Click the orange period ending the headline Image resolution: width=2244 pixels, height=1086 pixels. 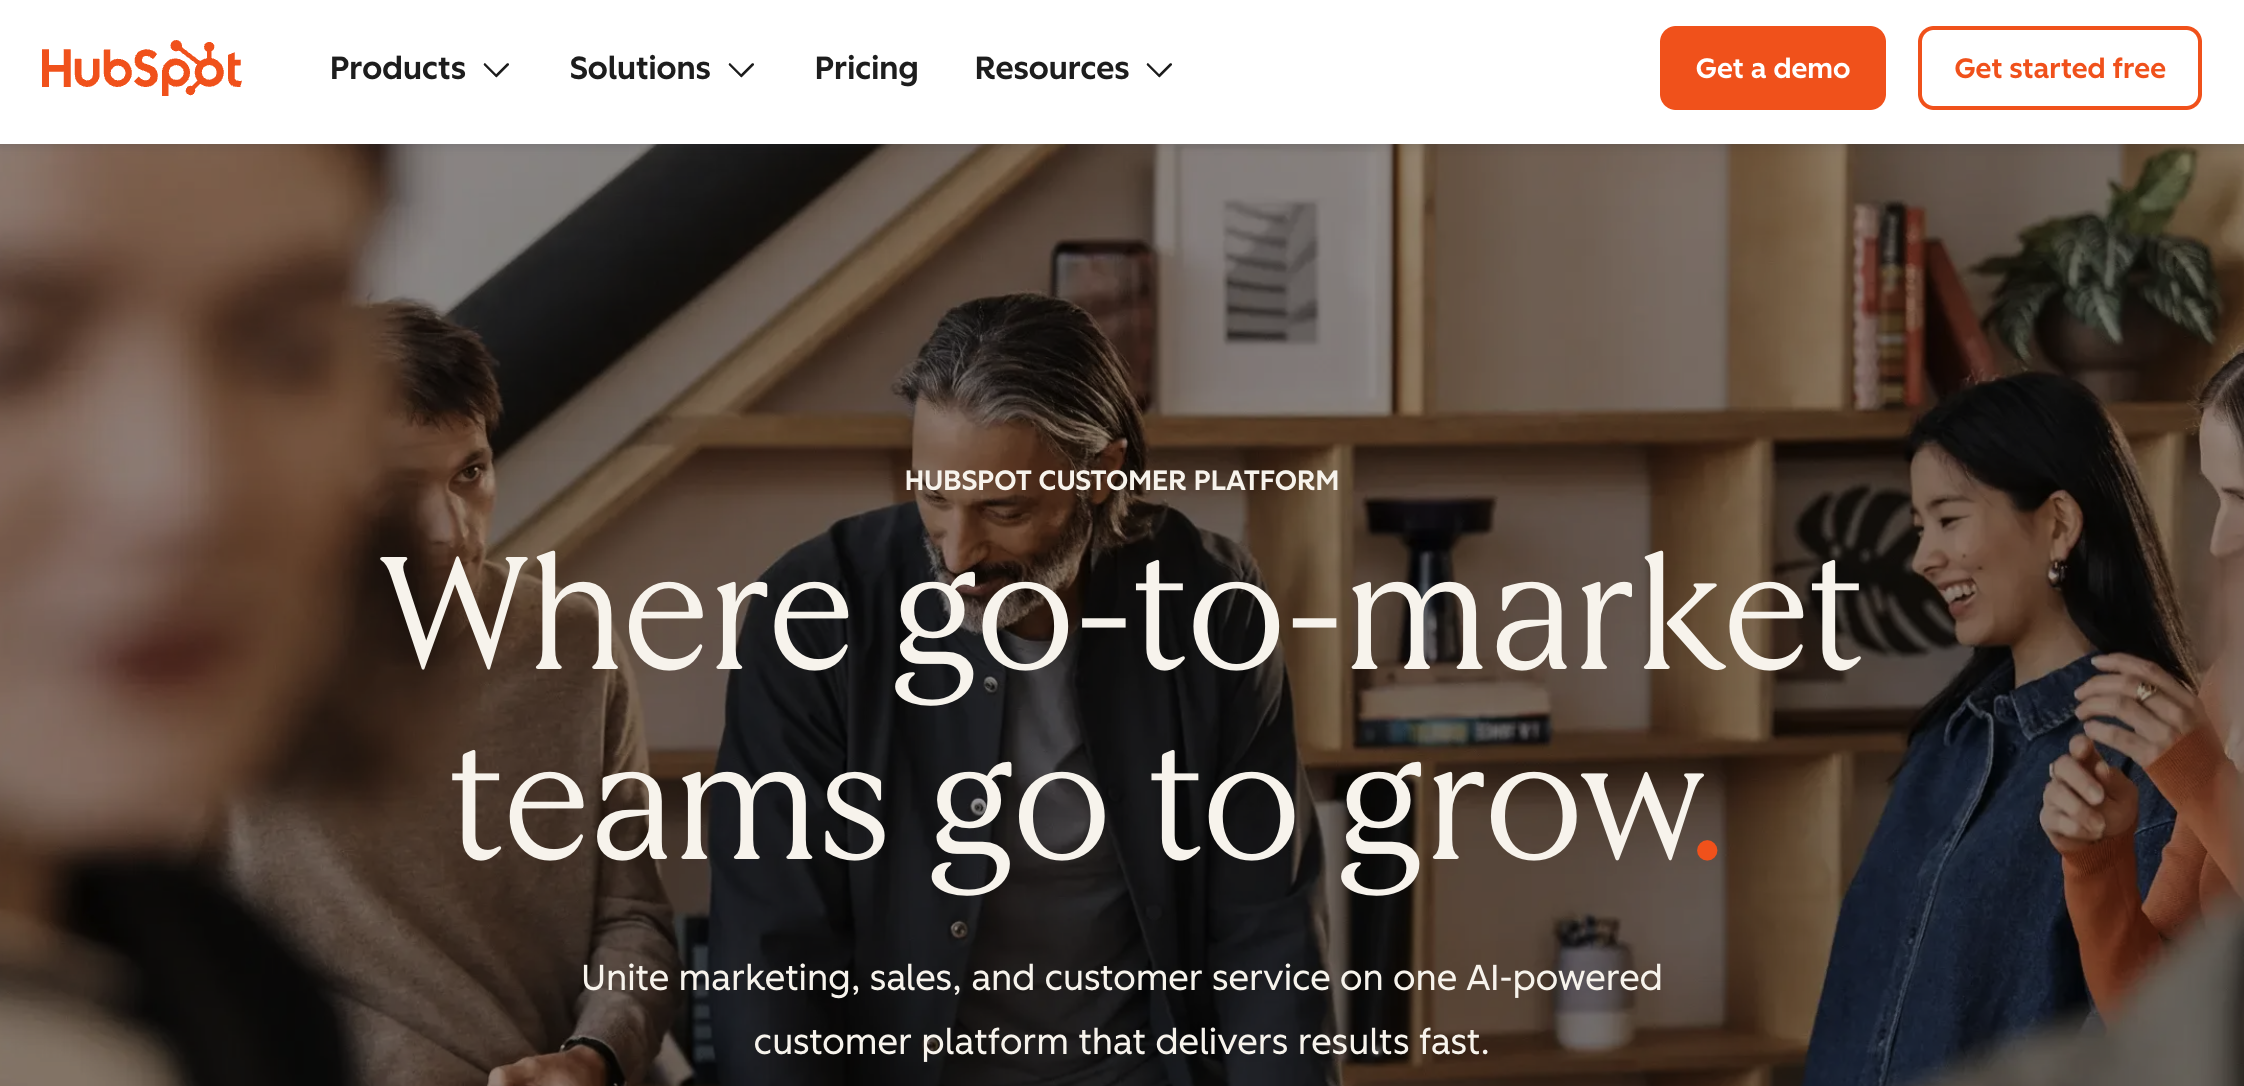tap(1707, 850)
